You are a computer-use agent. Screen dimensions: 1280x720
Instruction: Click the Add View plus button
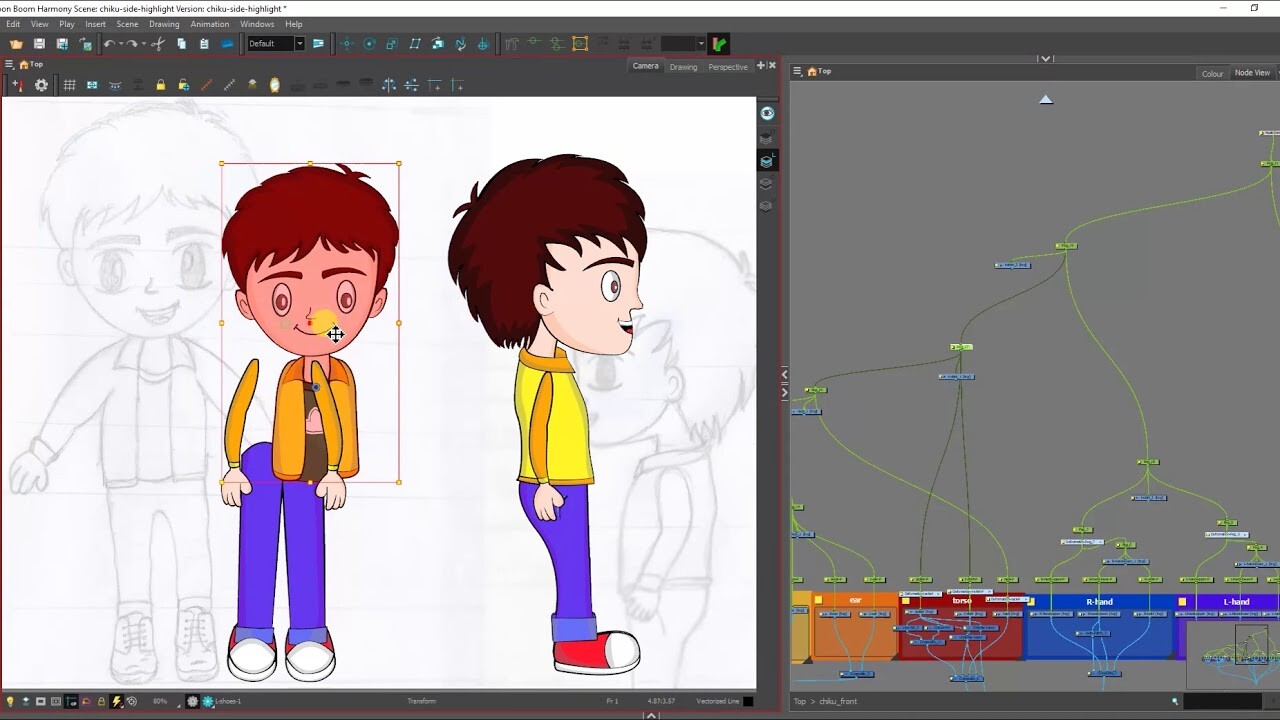click(762, 64)
